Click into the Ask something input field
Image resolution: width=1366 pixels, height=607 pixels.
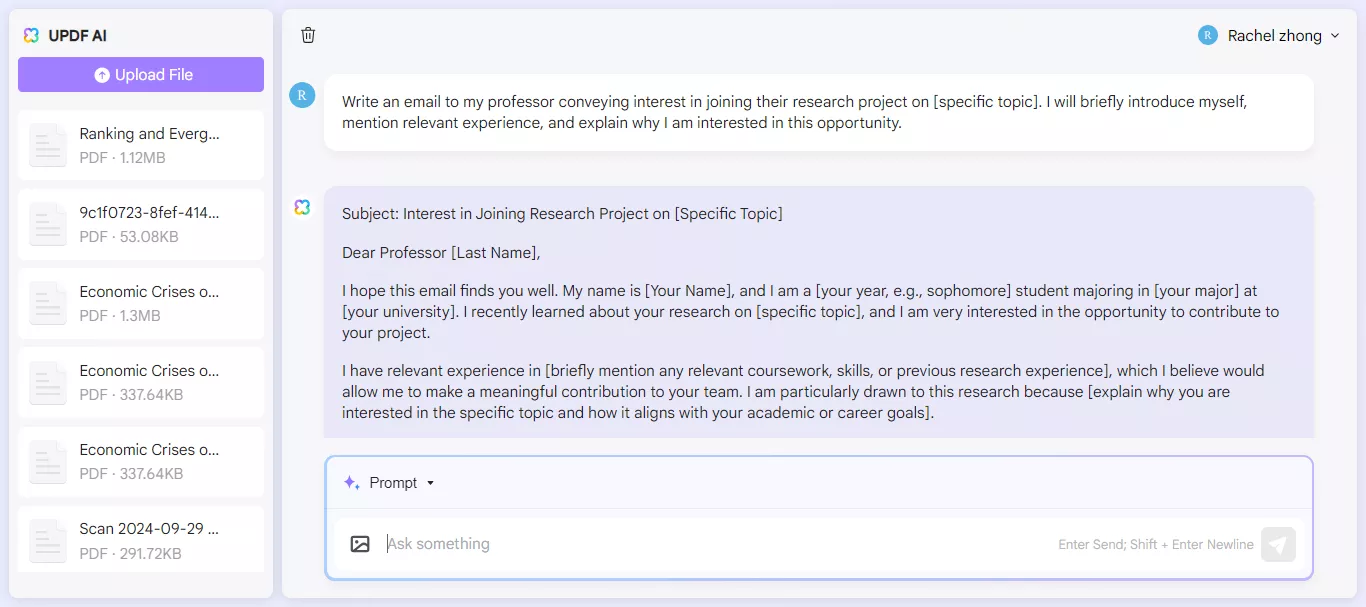tap(700, 543)
